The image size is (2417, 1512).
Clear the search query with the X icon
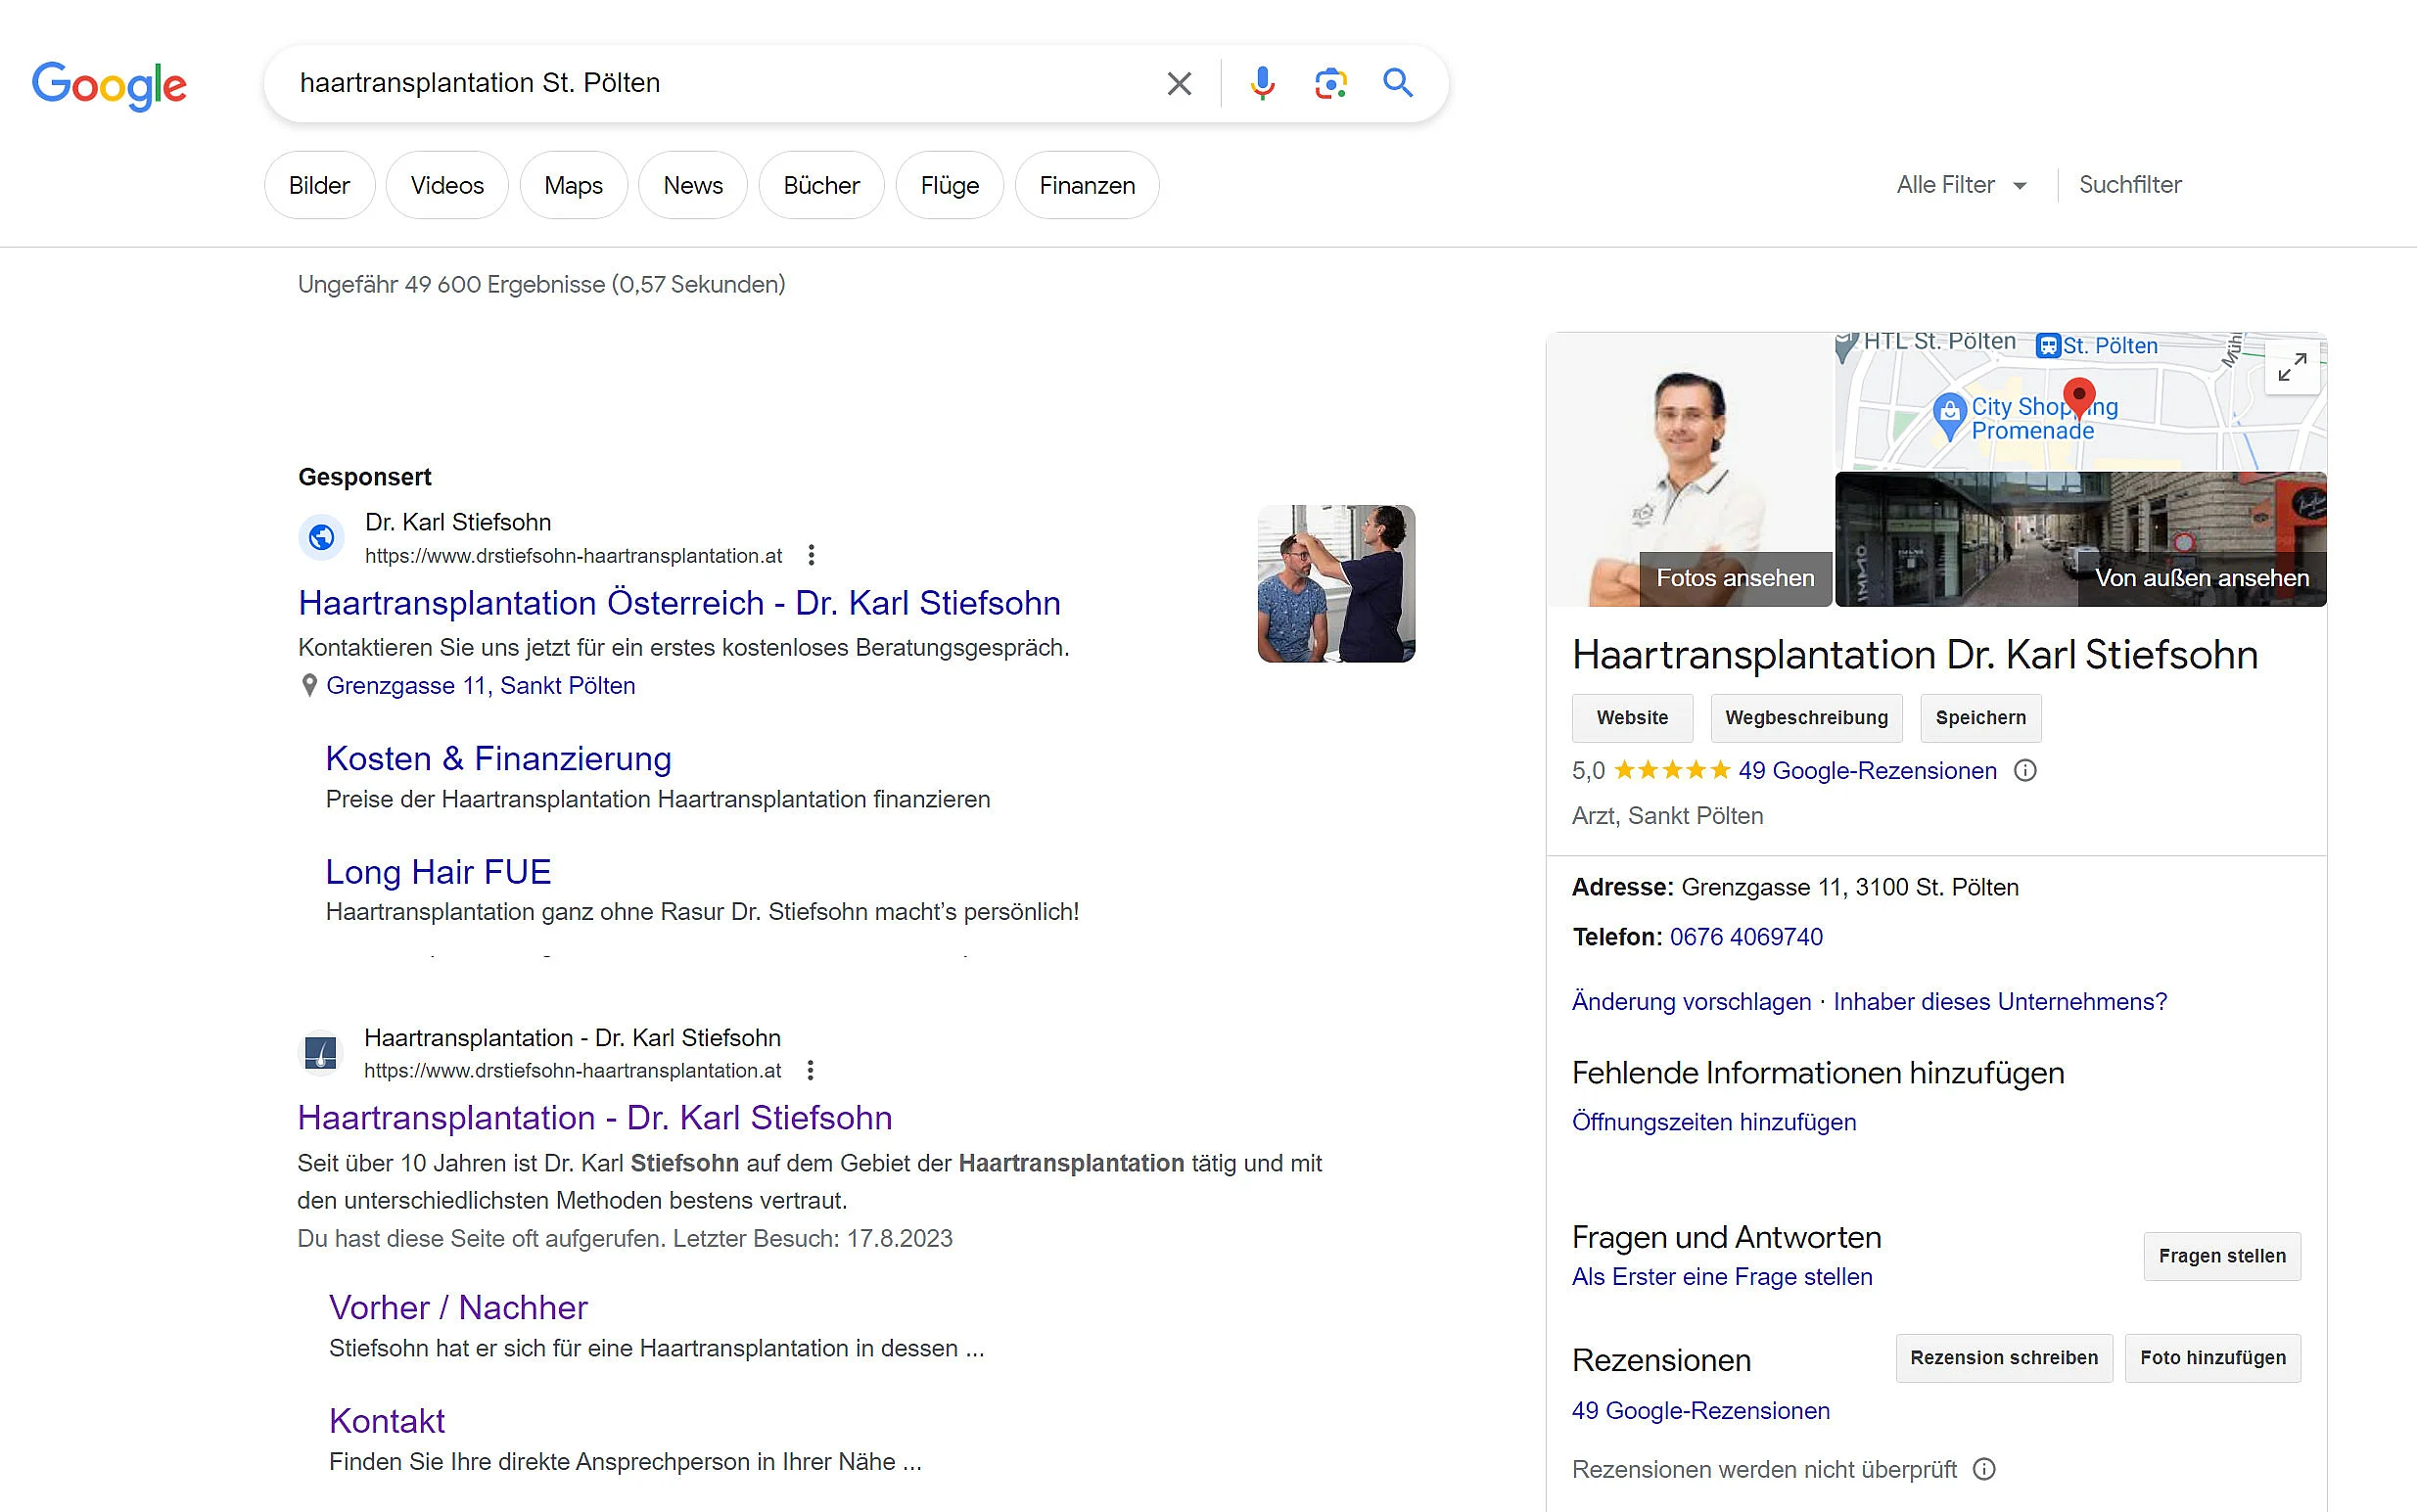pos(1180,83)
